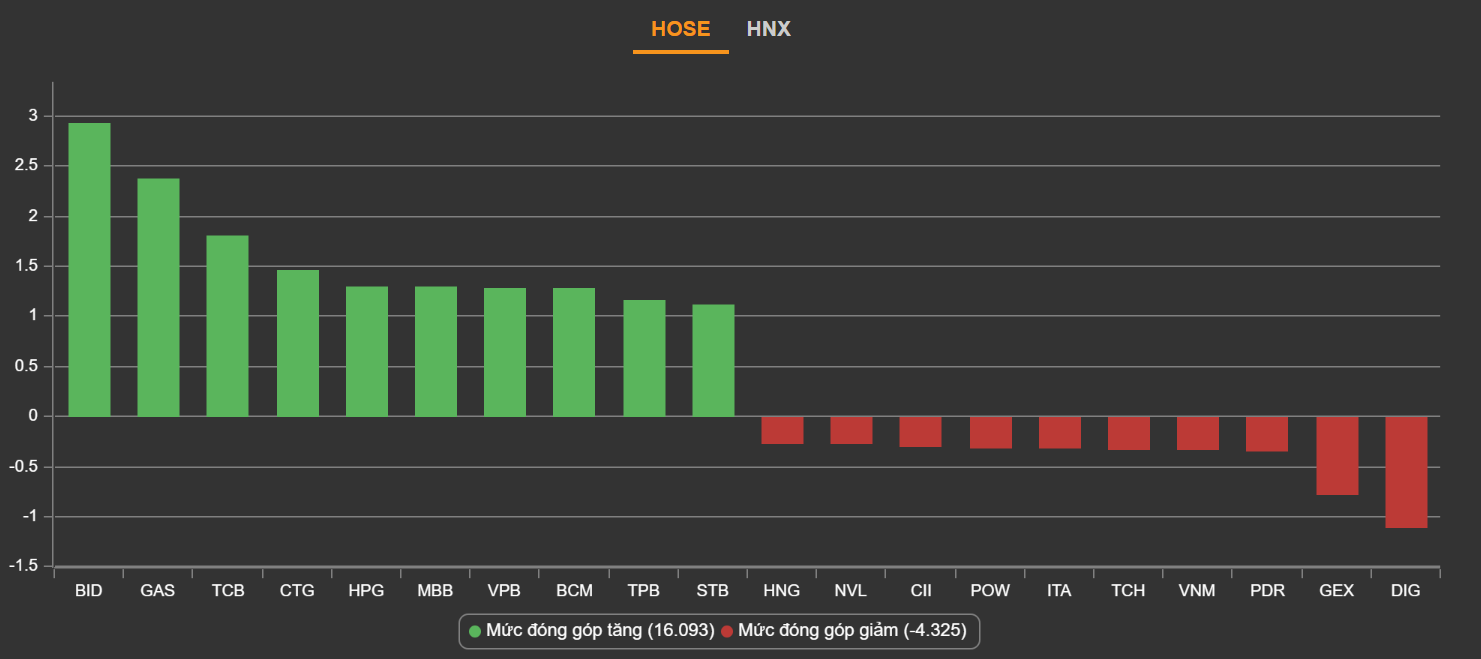Select the VNM red bar

pyautogui.click(x=1198, y=433)
